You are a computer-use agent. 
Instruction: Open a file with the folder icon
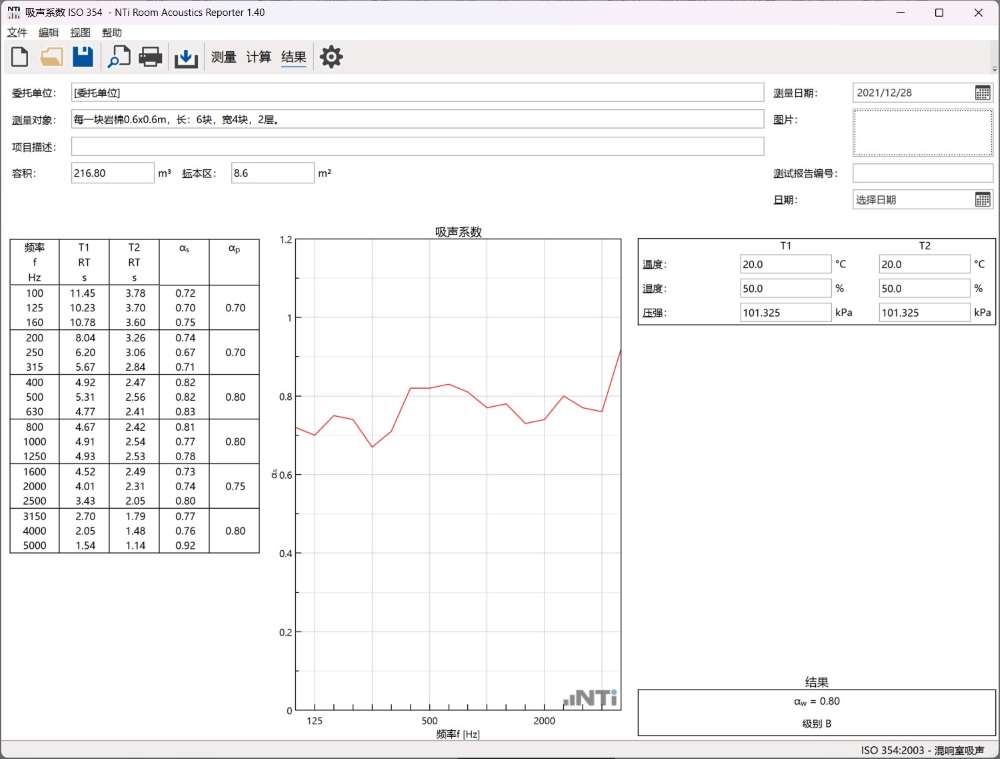(51, 57)
